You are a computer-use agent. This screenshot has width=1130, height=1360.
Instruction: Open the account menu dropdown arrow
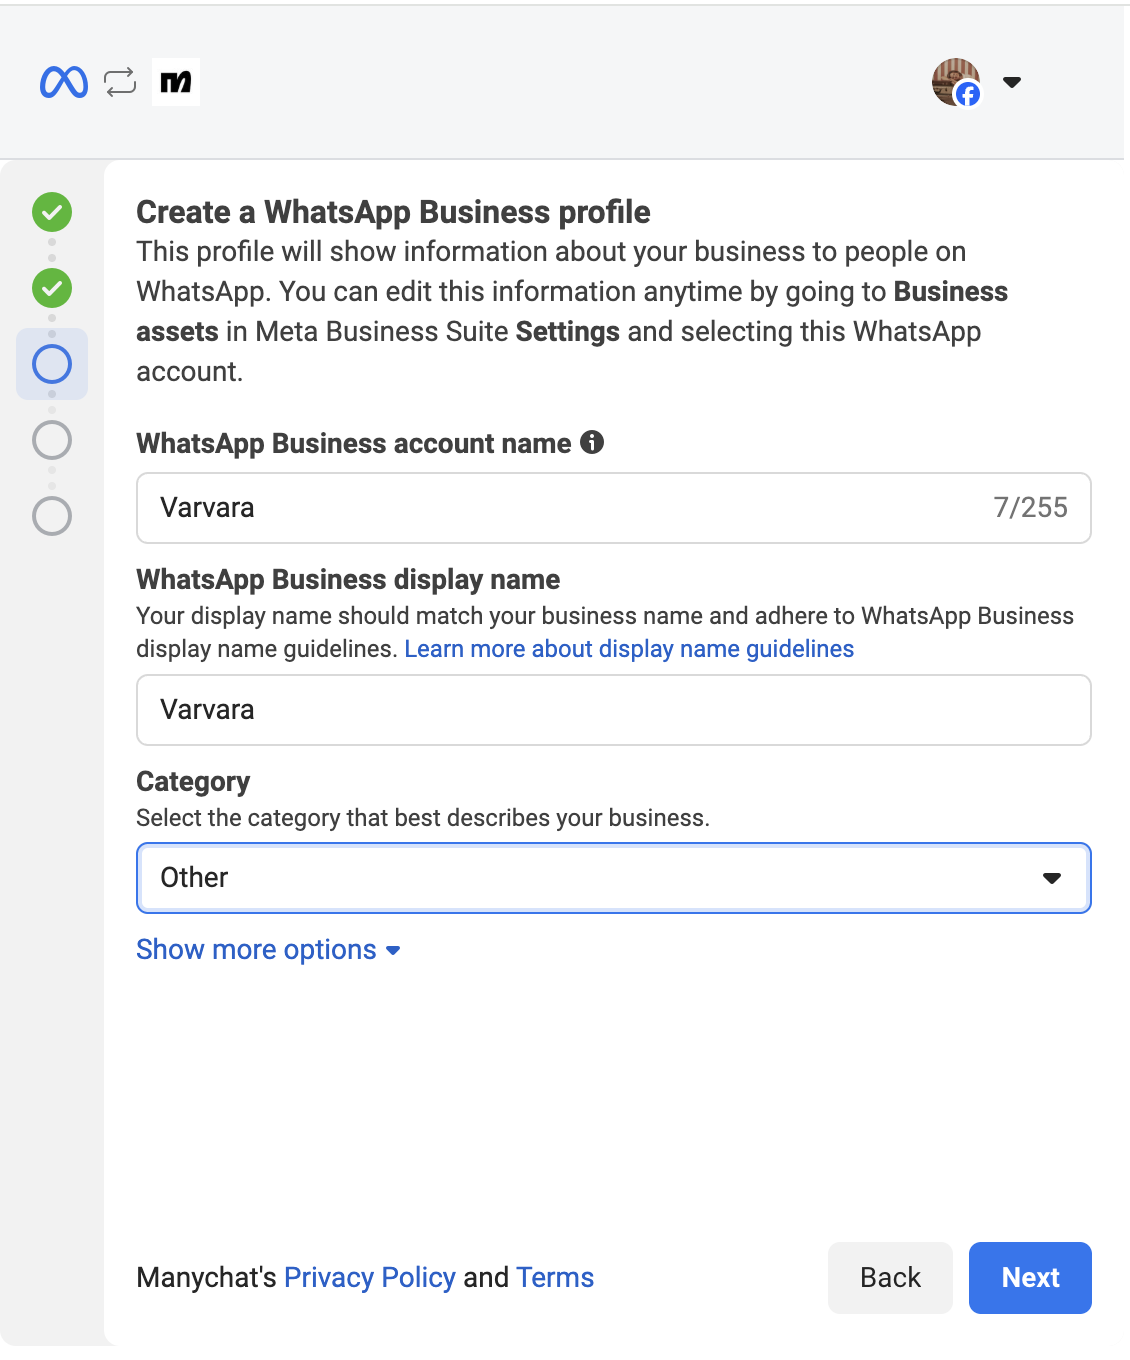pyautogui.click(x=1012, y=83)
